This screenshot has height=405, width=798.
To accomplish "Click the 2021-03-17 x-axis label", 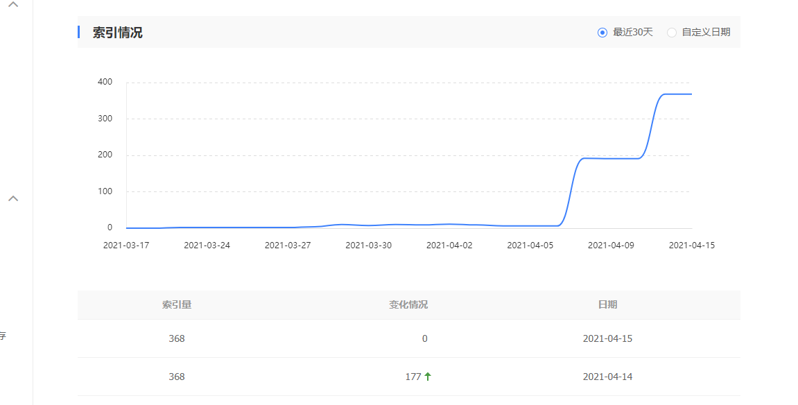I will (x=126, y=244).
